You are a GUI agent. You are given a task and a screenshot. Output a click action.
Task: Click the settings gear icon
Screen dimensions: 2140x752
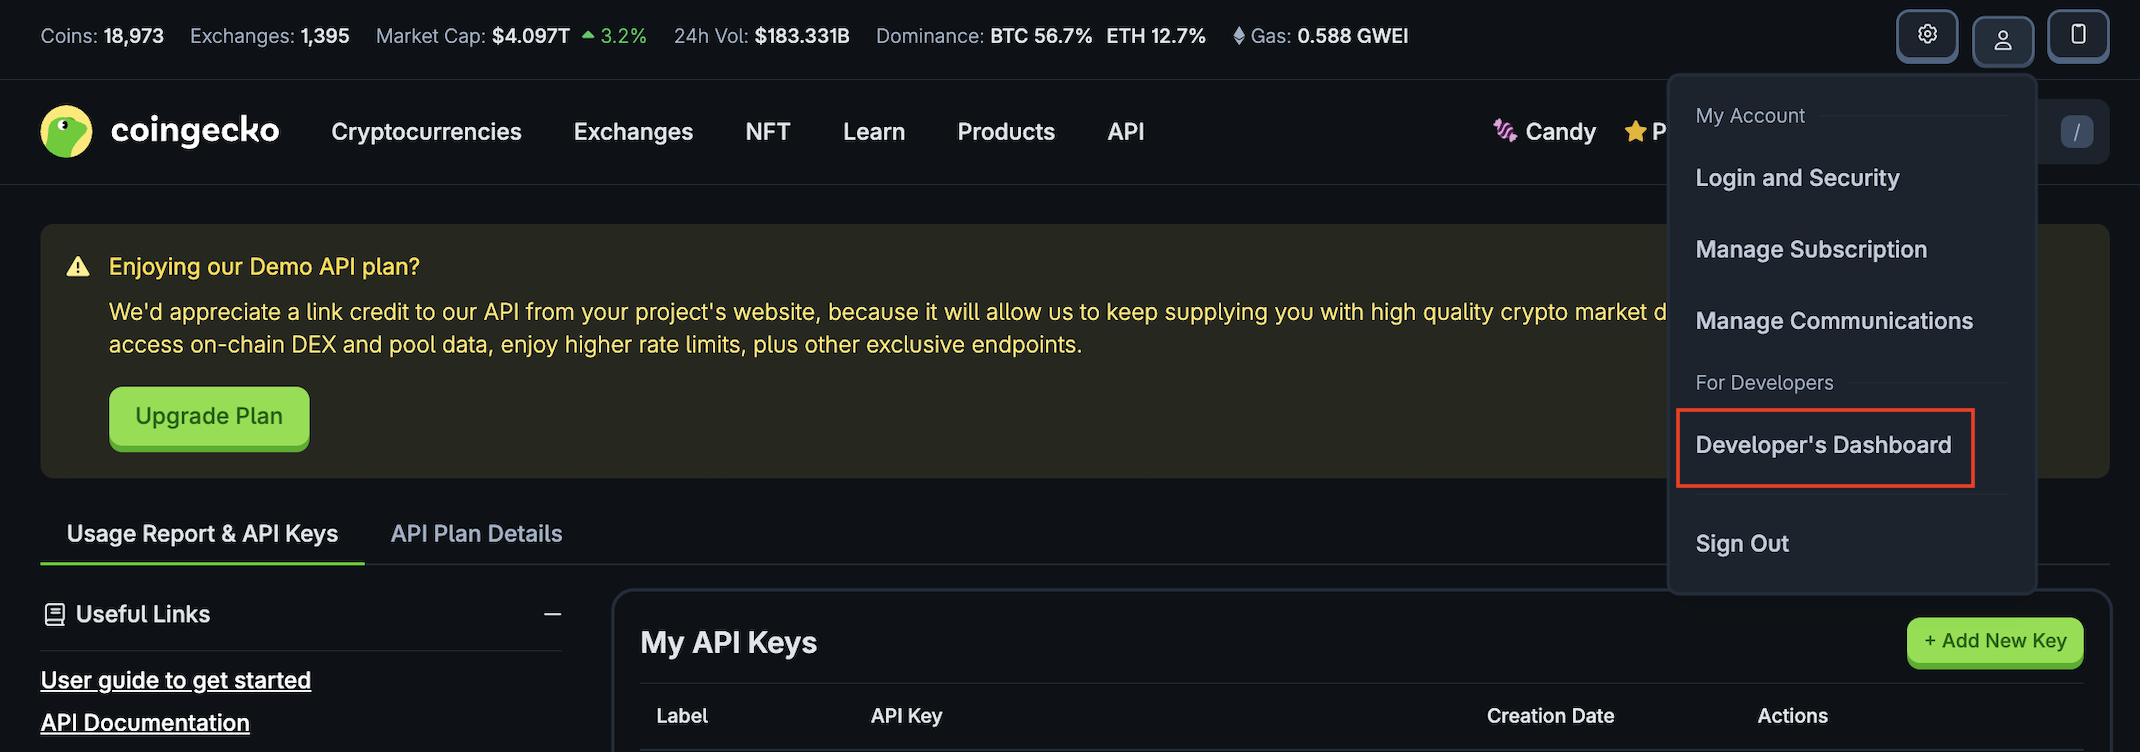tap(1927, 36)
